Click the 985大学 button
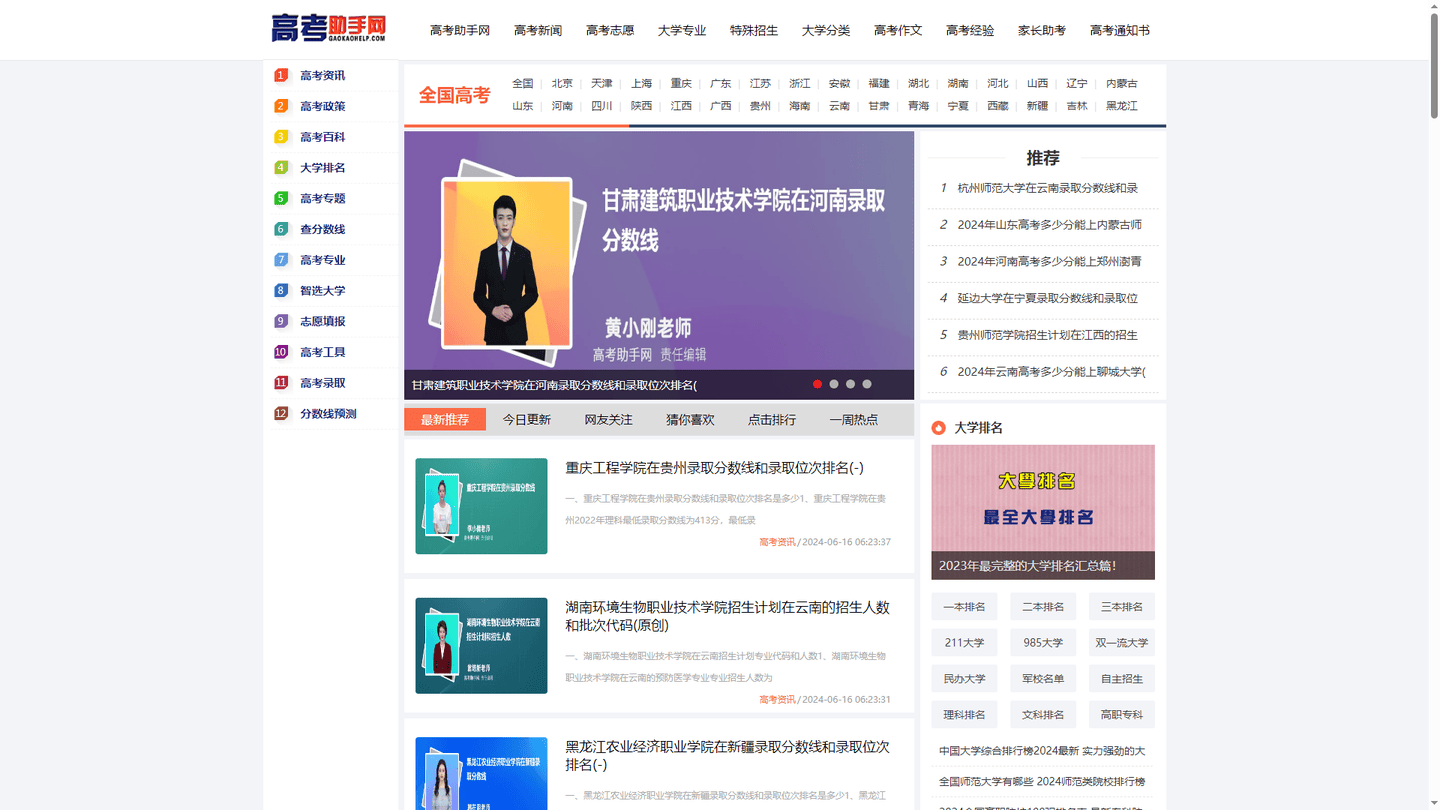 pyautogui.click(x=1043, y=643)
